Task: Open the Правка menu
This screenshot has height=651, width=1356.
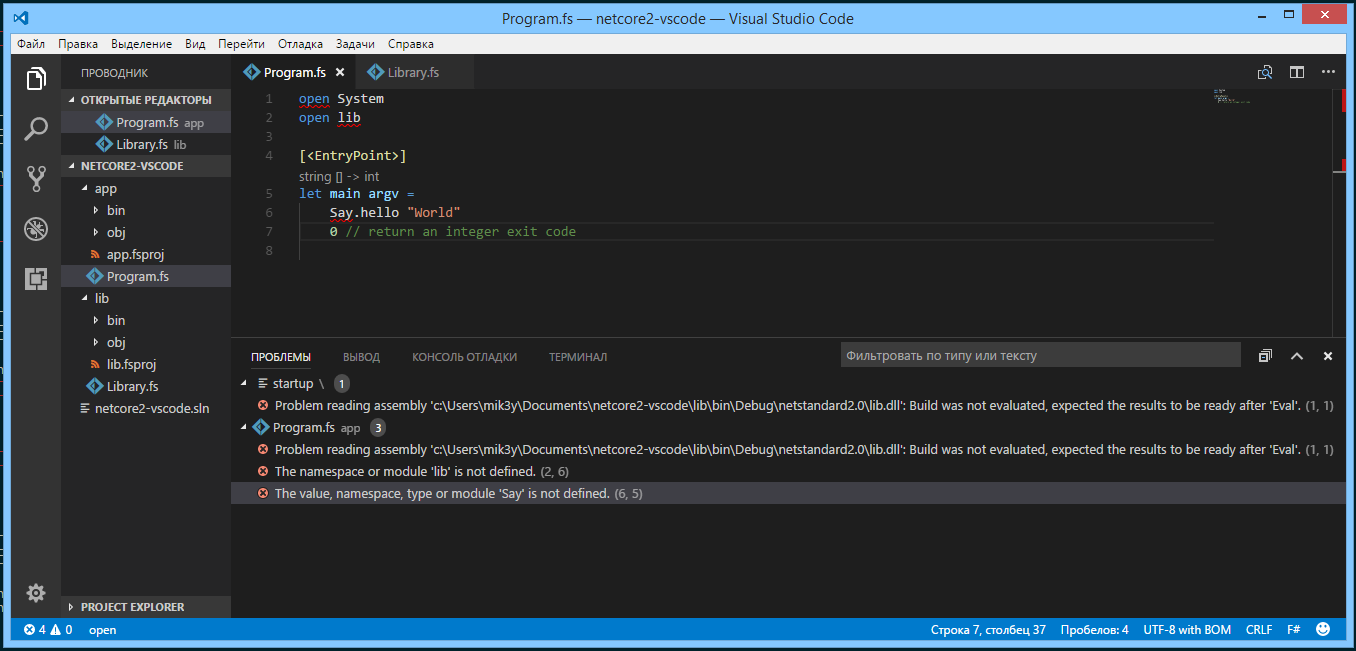Action: pyautogui.click(x=78, y=44)
